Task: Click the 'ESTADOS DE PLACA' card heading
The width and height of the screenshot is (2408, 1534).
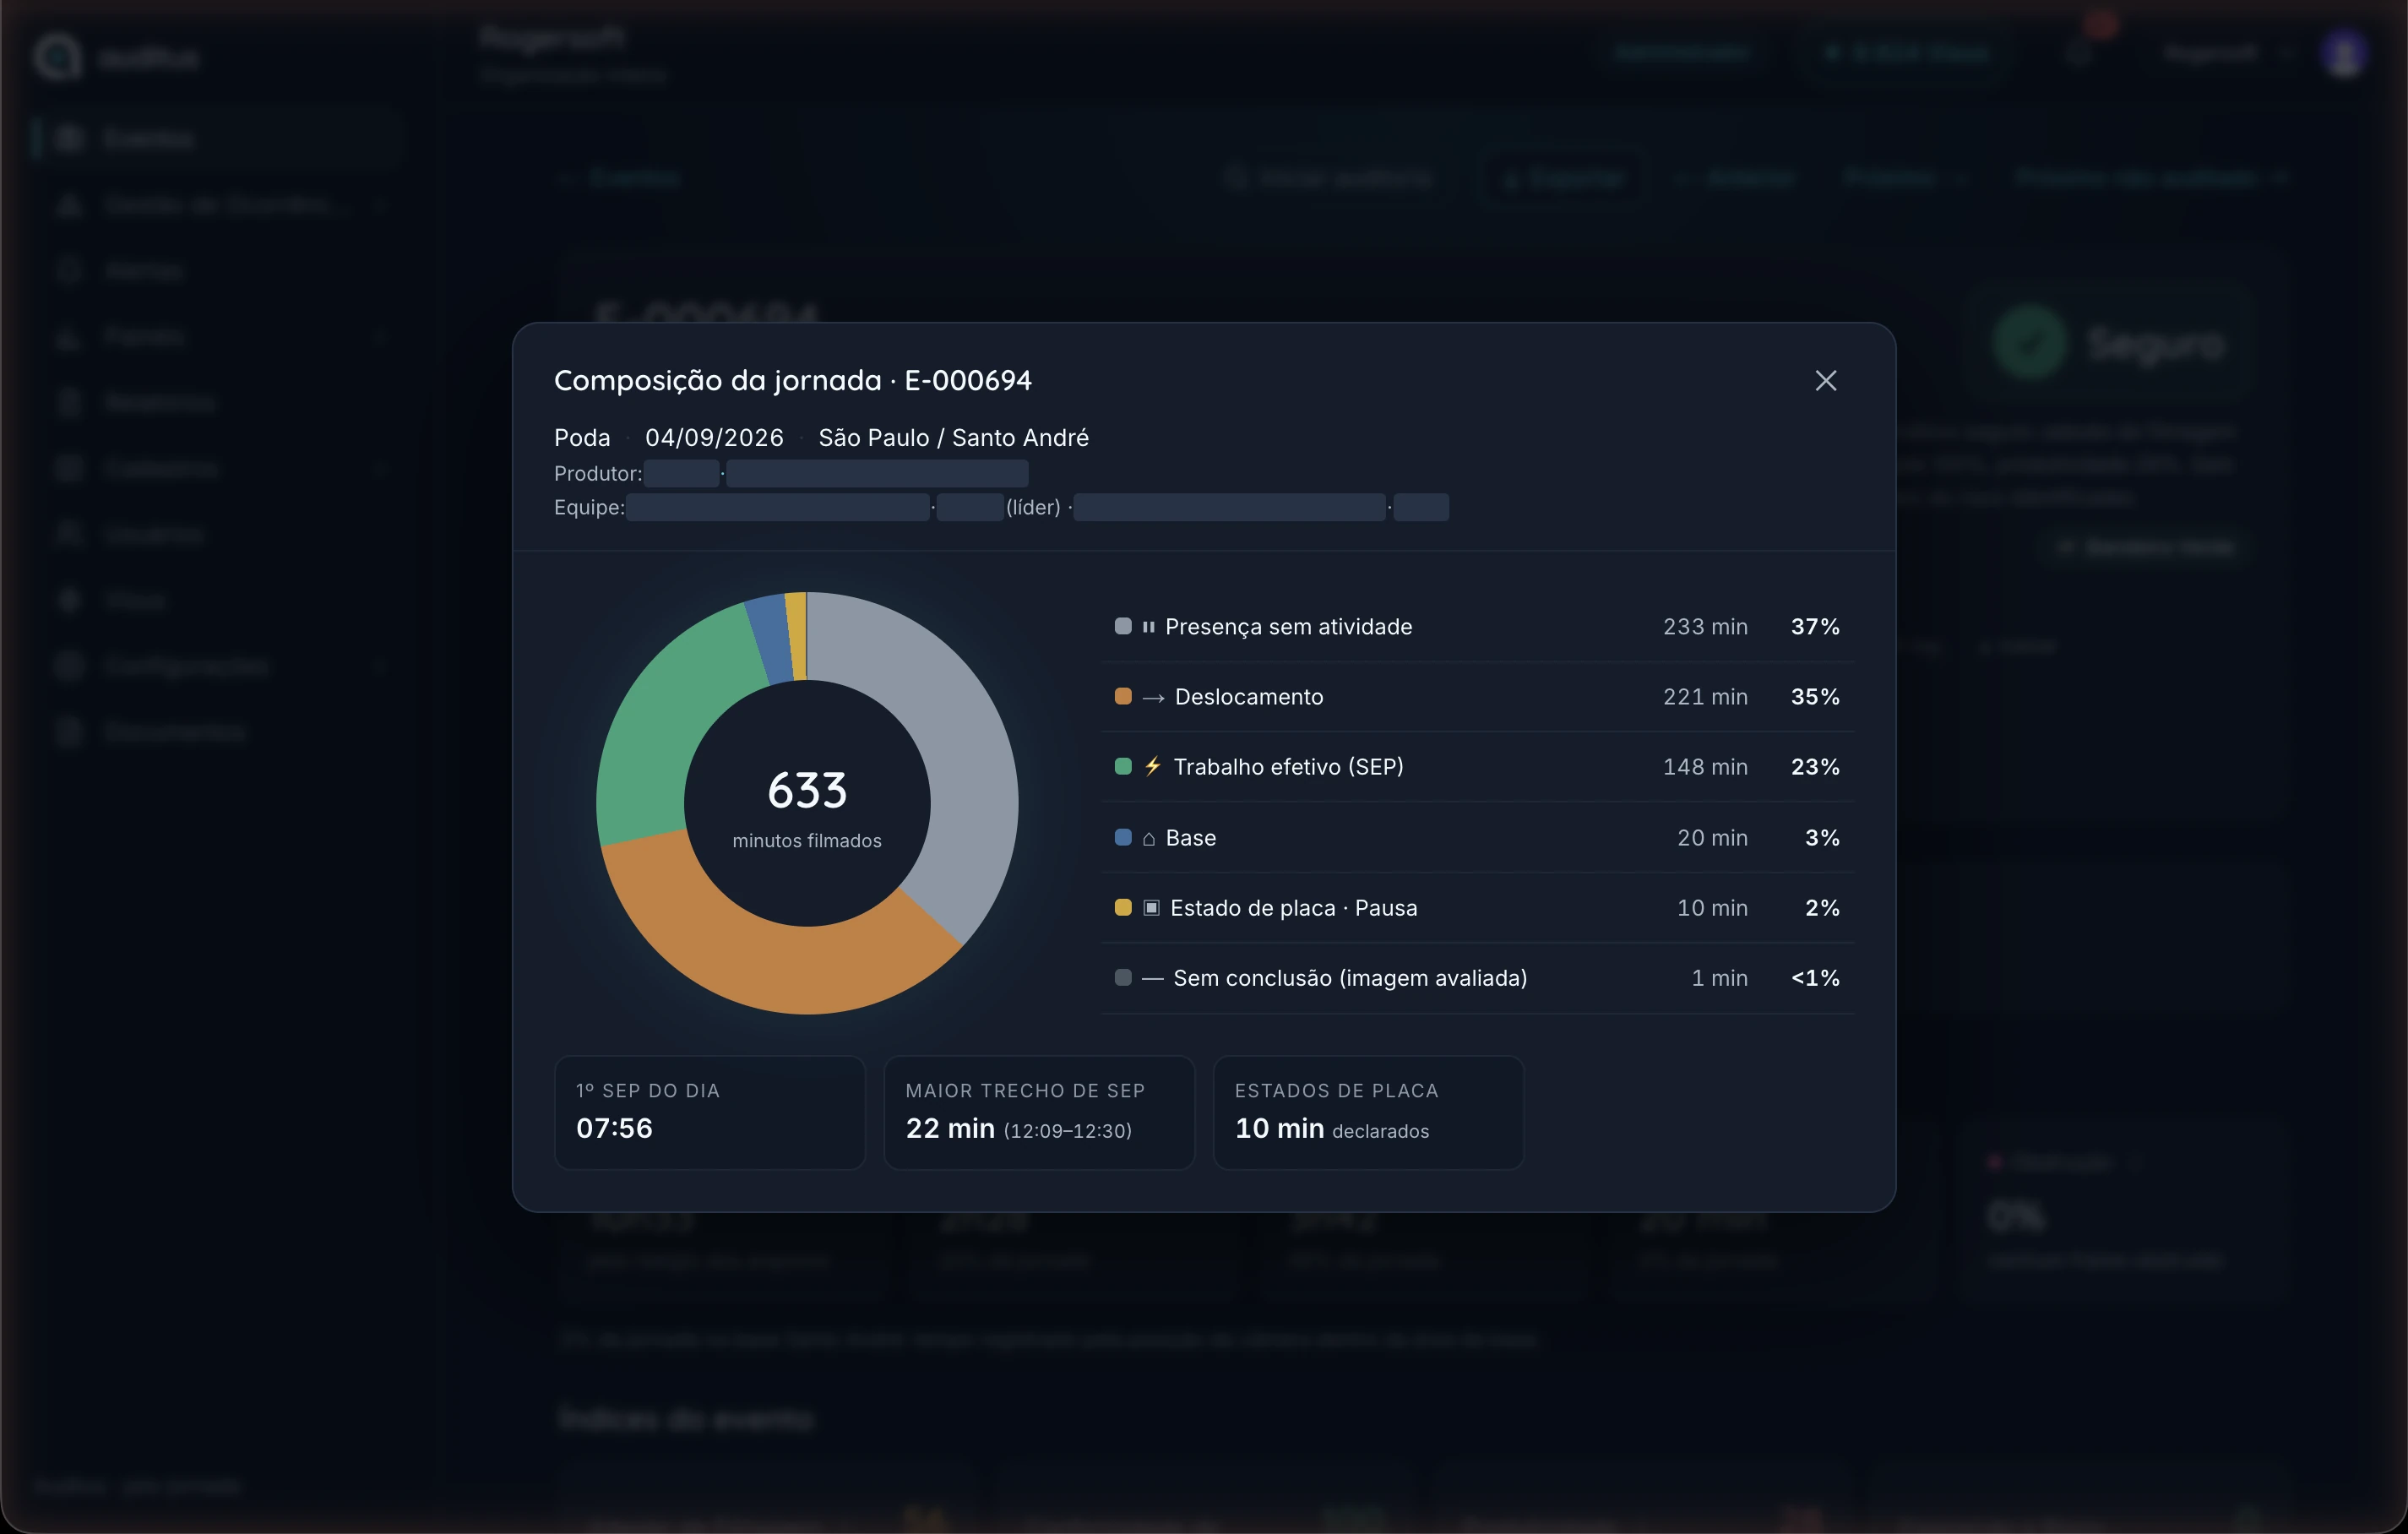Action: (x=1336, y=1091)
